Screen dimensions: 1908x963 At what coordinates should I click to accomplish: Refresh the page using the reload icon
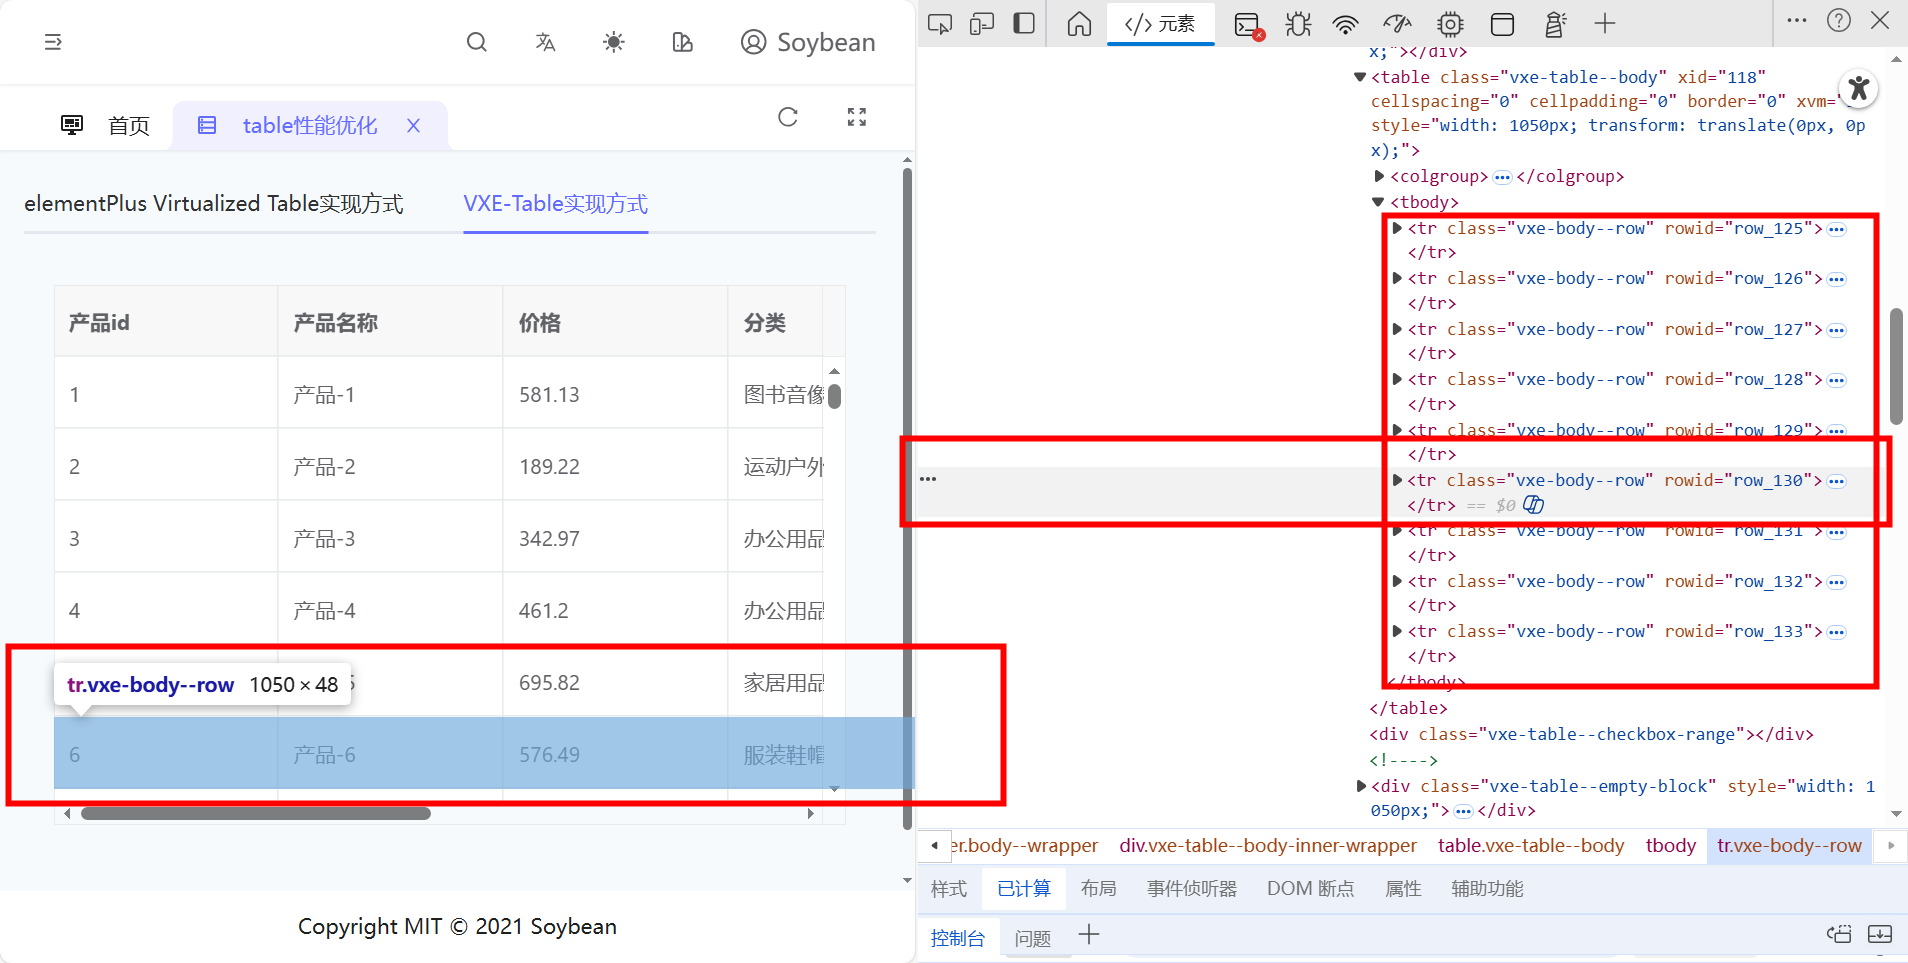[788, 117]
